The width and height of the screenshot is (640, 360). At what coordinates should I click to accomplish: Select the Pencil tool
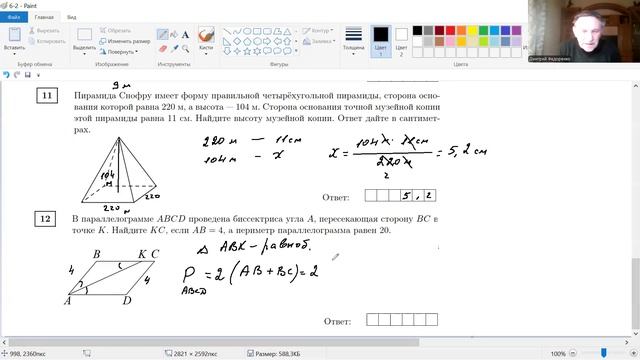point(162,35)
